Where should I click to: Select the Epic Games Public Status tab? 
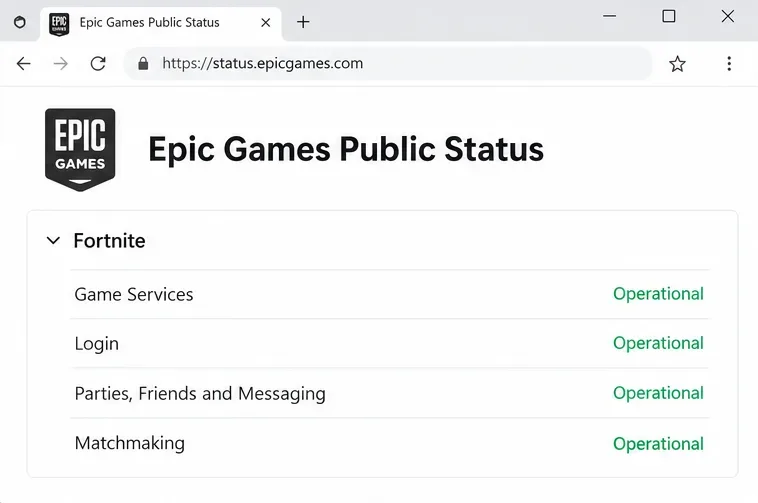[x=160, y=23]
